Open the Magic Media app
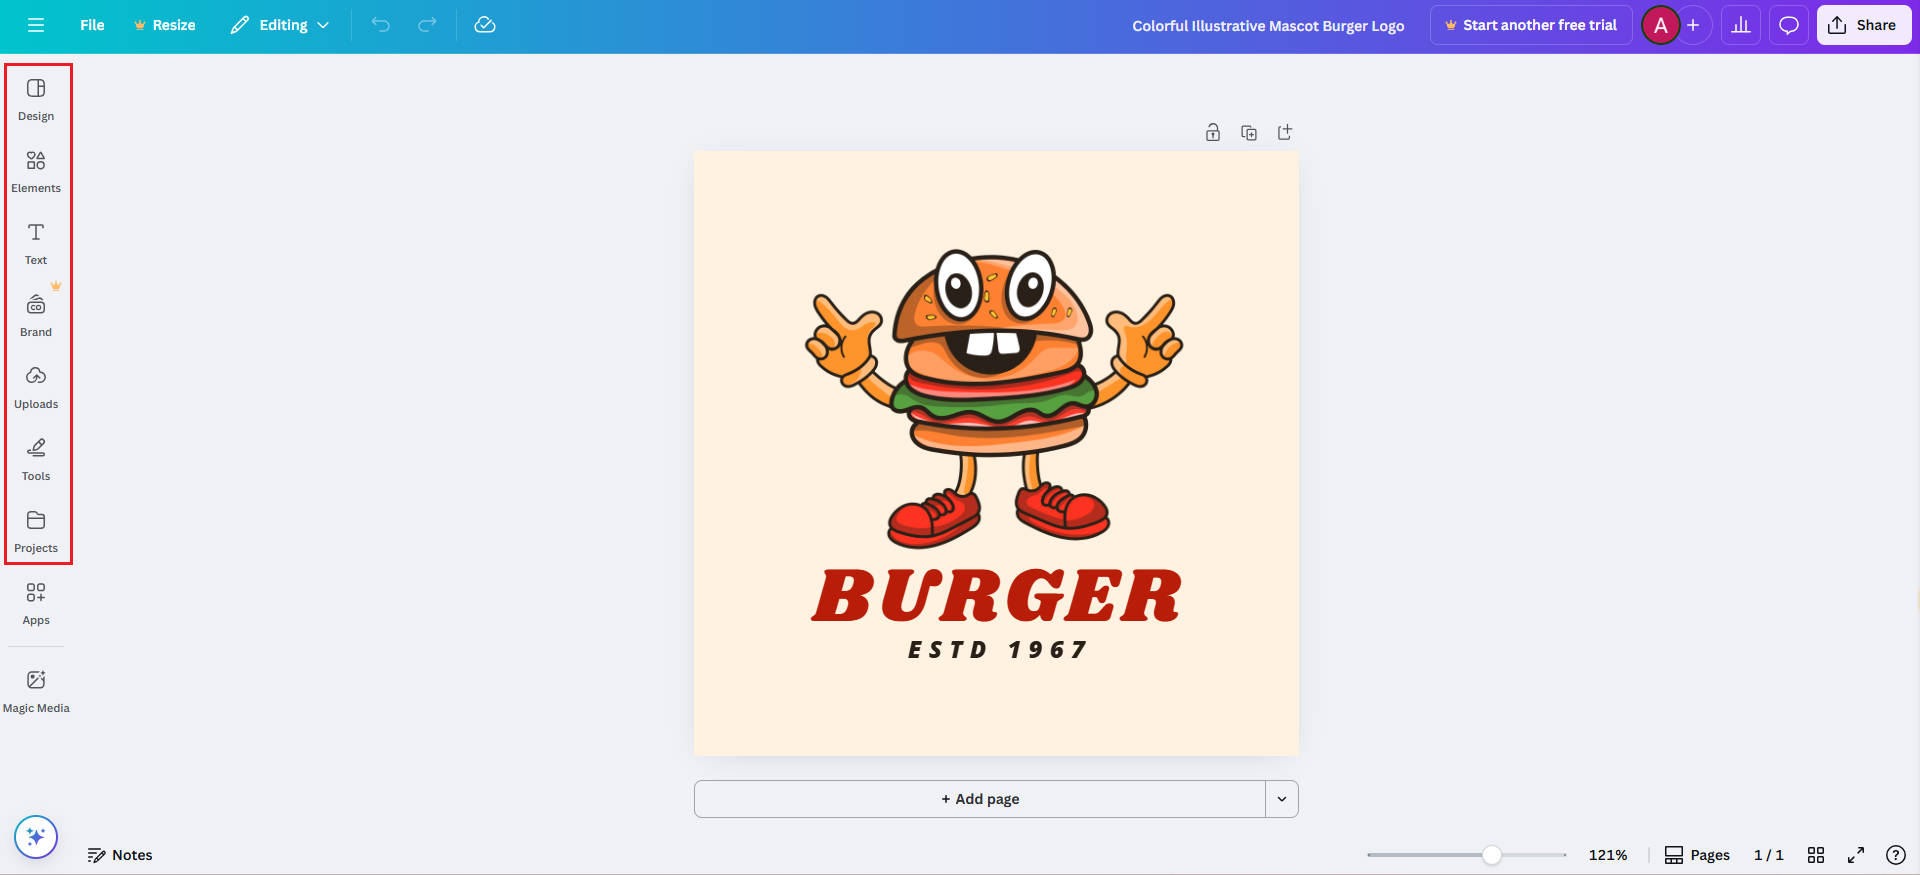 (36, 691)
